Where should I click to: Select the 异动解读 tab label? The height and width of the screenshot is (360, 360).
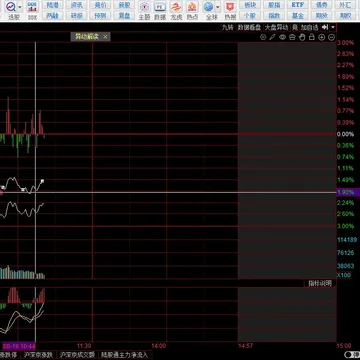click(x=86, y=37)
